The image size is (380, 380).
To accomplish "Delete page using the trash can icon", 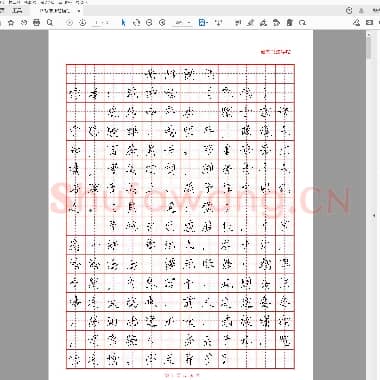I will tap(289, 23).
